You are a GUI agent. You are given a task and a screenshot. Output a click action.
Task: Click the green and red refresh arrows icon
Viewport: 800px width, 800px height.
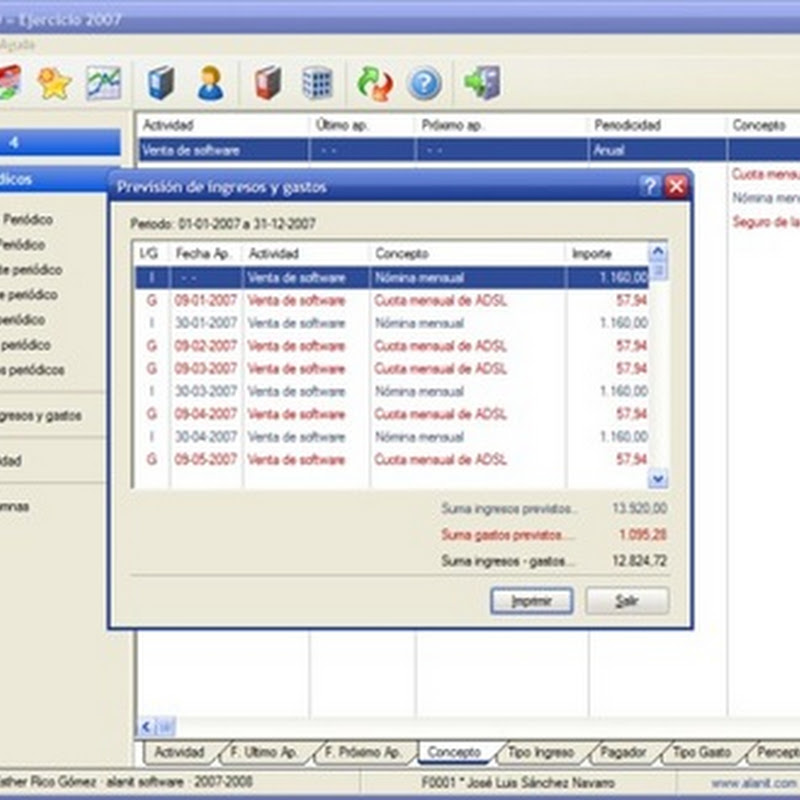375,83
